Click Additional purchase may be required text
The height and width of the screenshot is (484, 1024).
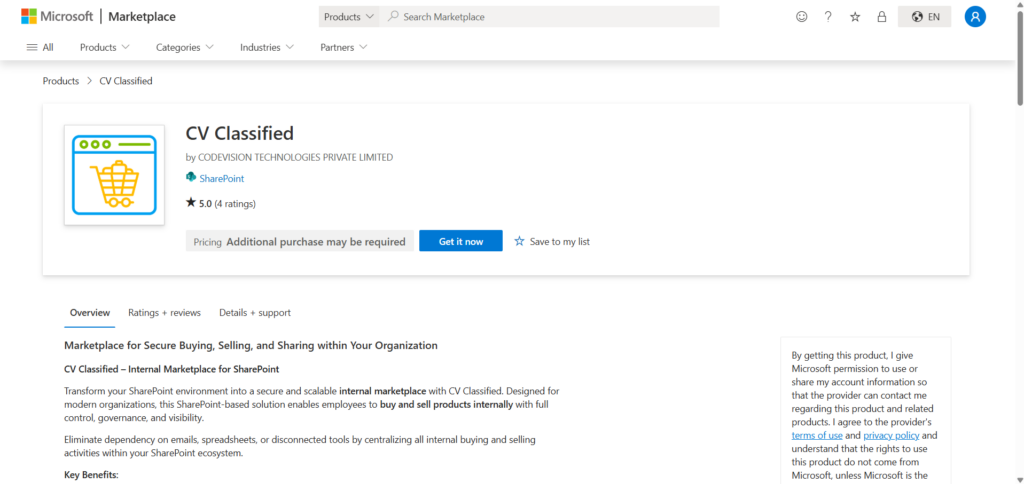(x=316, y=242)
